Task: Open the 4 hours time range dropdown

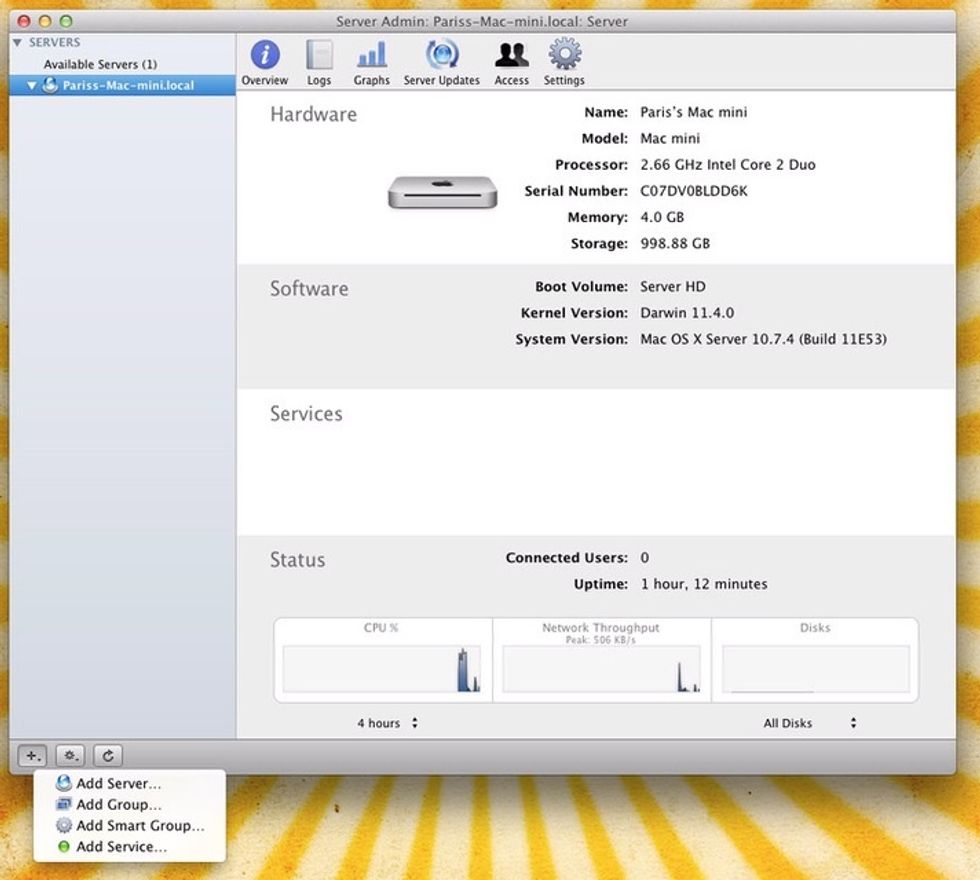Action: 388,723
